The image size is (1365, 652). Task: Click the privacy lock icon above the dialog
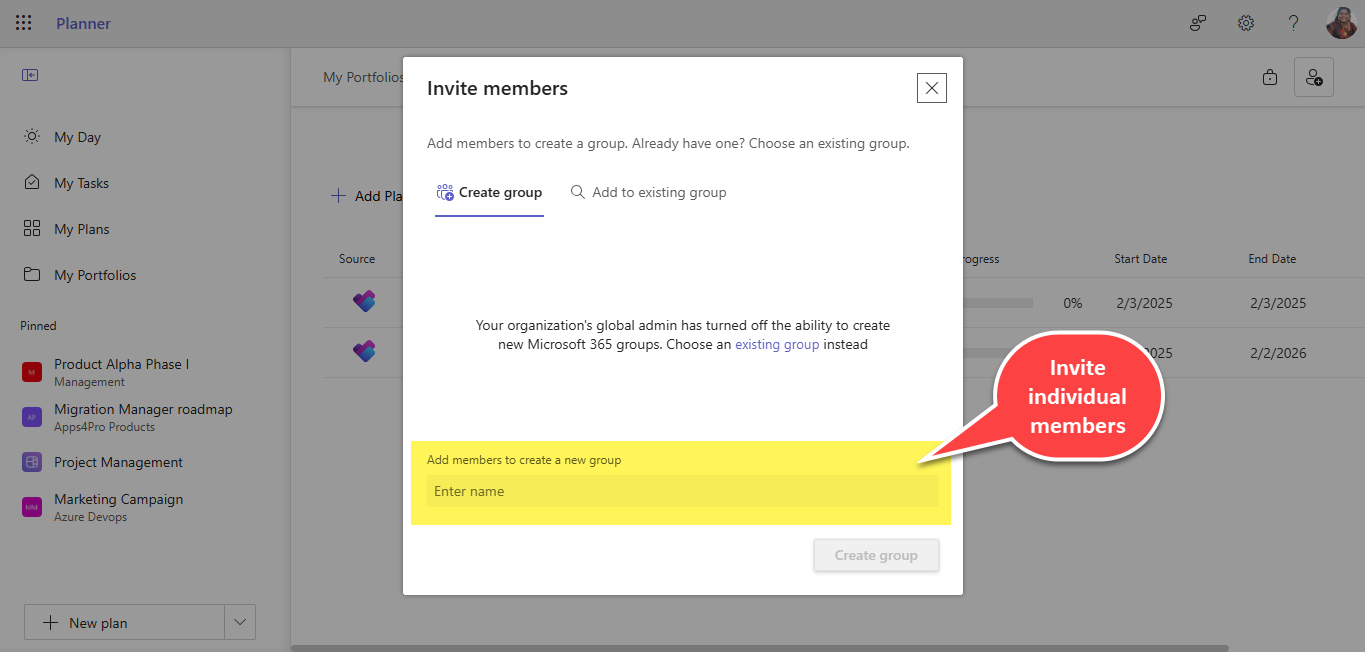click(1269, 76)
